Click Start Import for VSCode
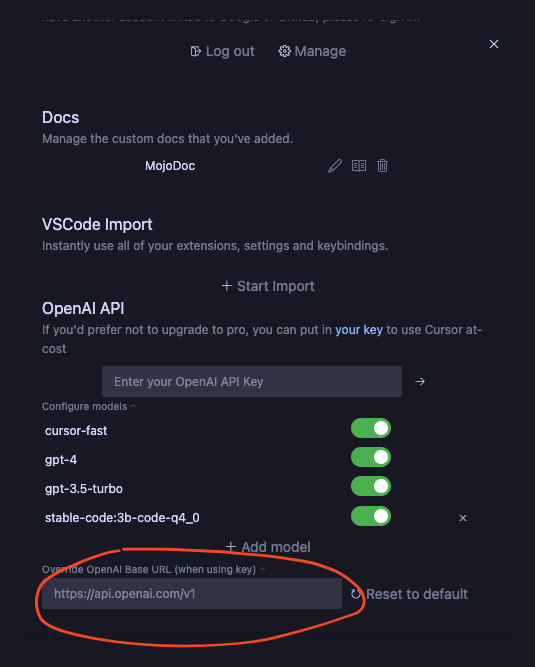The height and width of the screenshot is (667, 535). pyautogui.click(x=268, y=286)
